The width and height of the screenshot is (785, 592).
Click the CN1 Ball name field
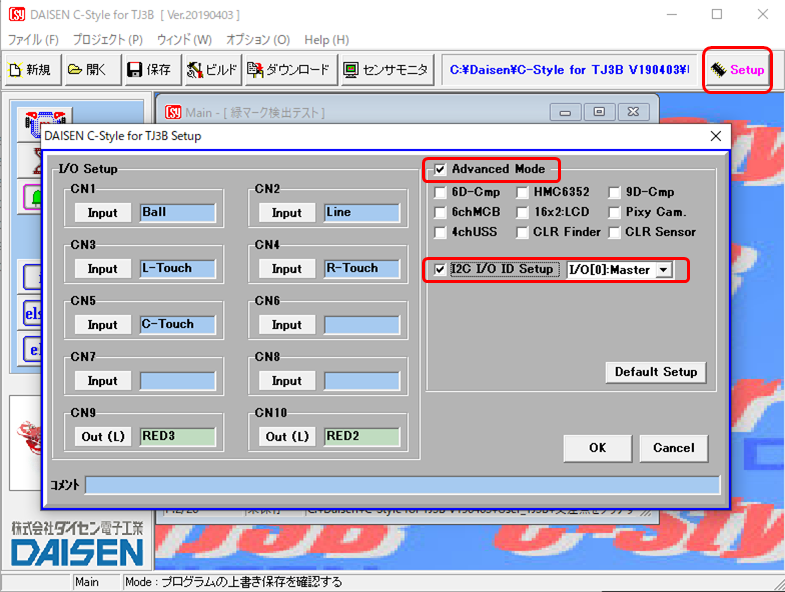point(178,213)
